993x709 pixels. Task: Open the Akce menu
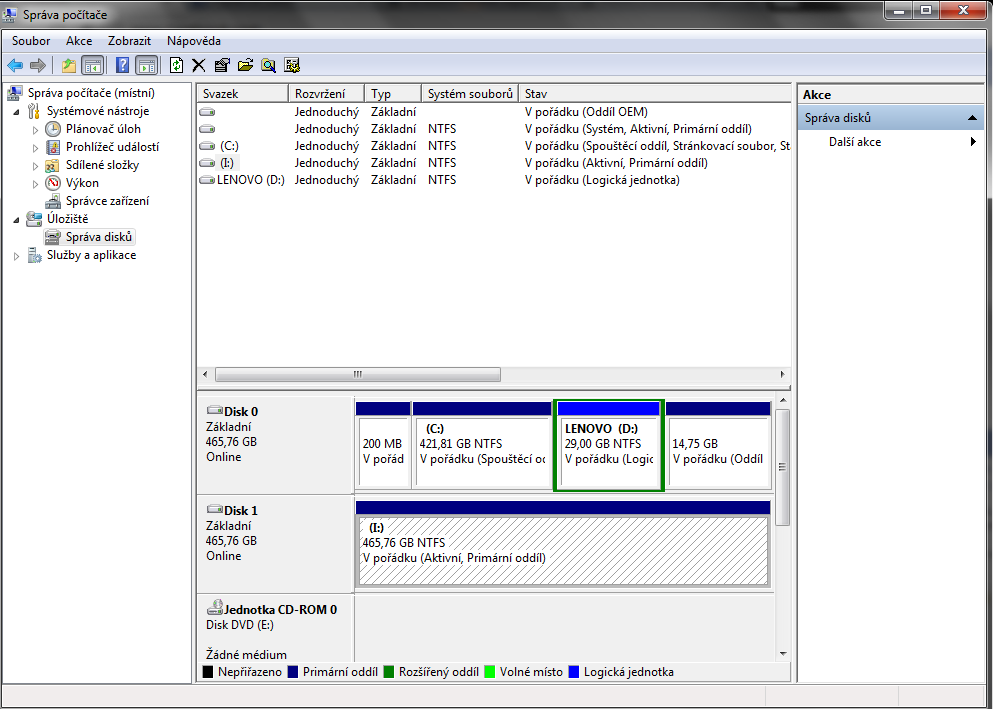pos(79,41)
